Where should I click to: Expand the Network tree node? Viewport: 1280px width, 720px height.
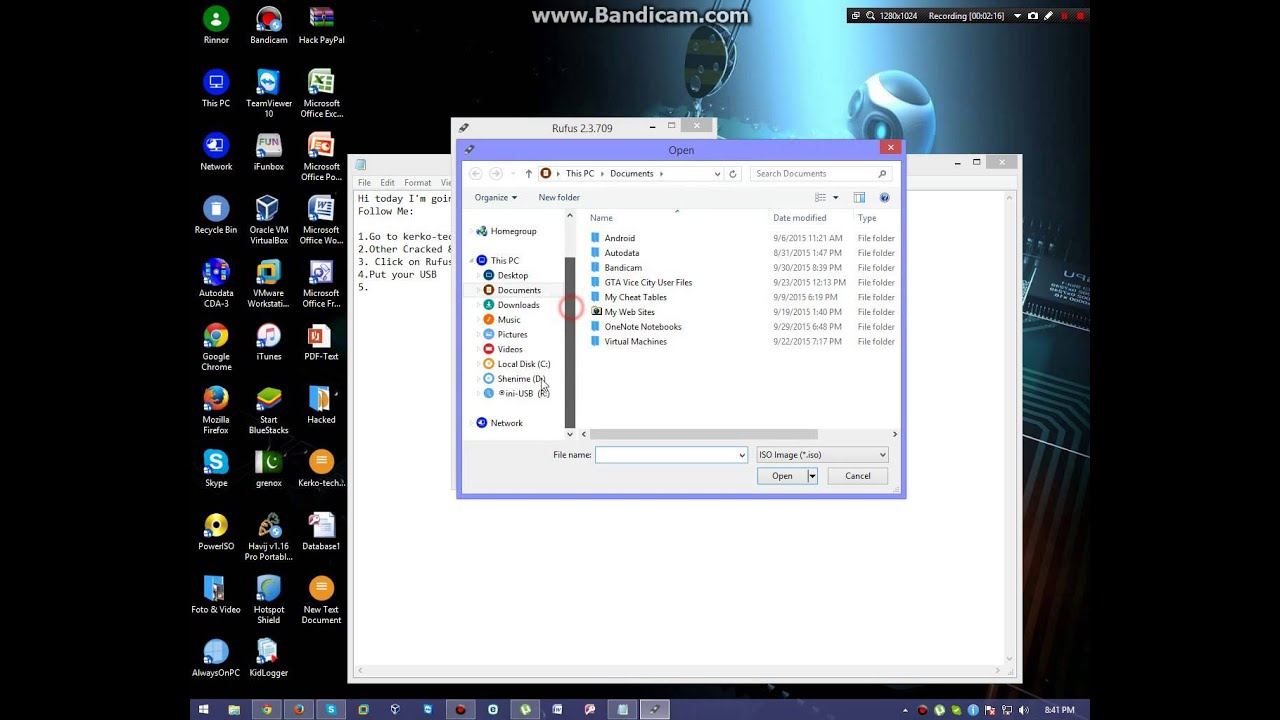[472, 423]
